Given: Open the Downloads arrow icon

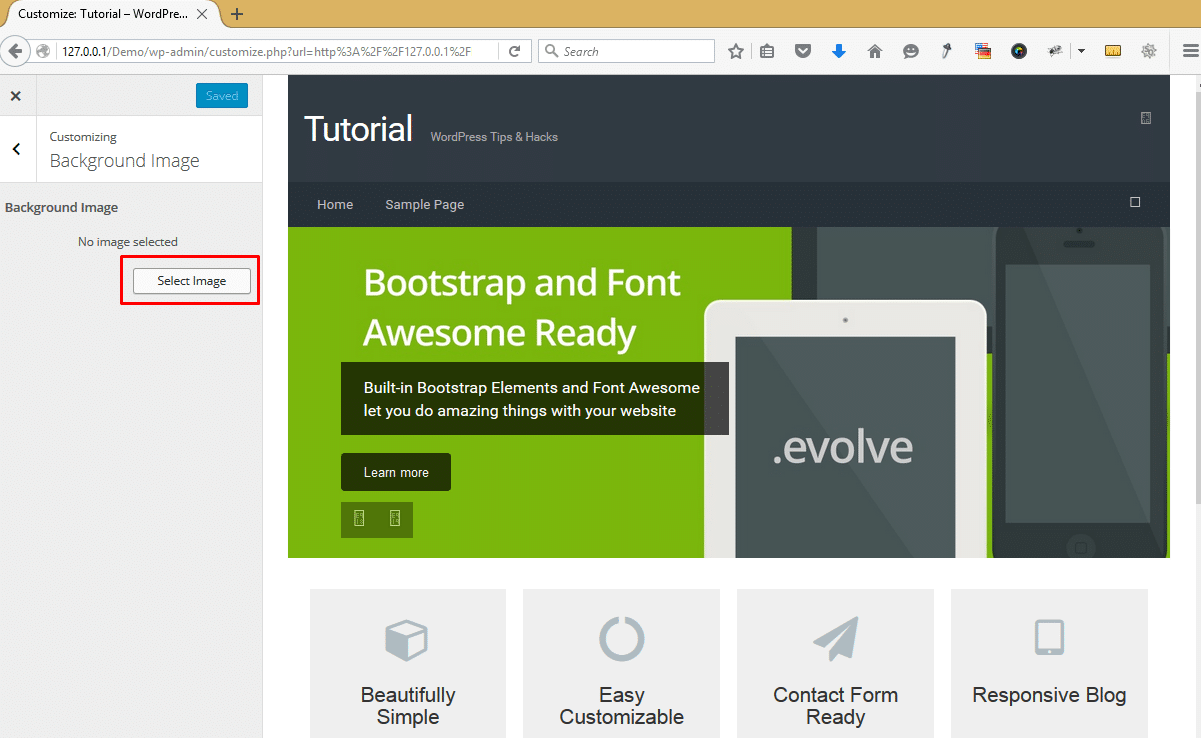Looking at the screenshot, I should click(839, 51).
